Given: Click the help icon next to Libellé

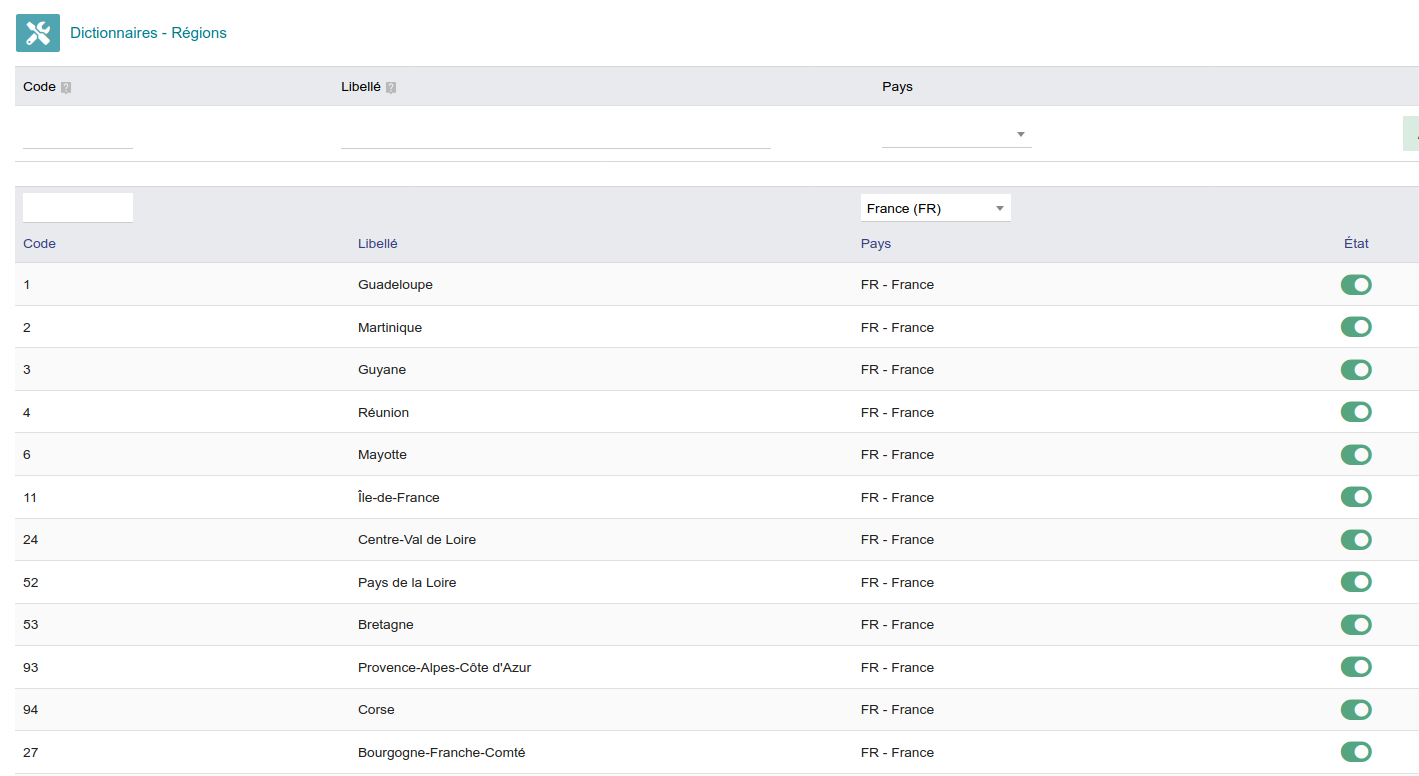Looking at the screenshot, I should pyautogui.click(x=391, y=88).
